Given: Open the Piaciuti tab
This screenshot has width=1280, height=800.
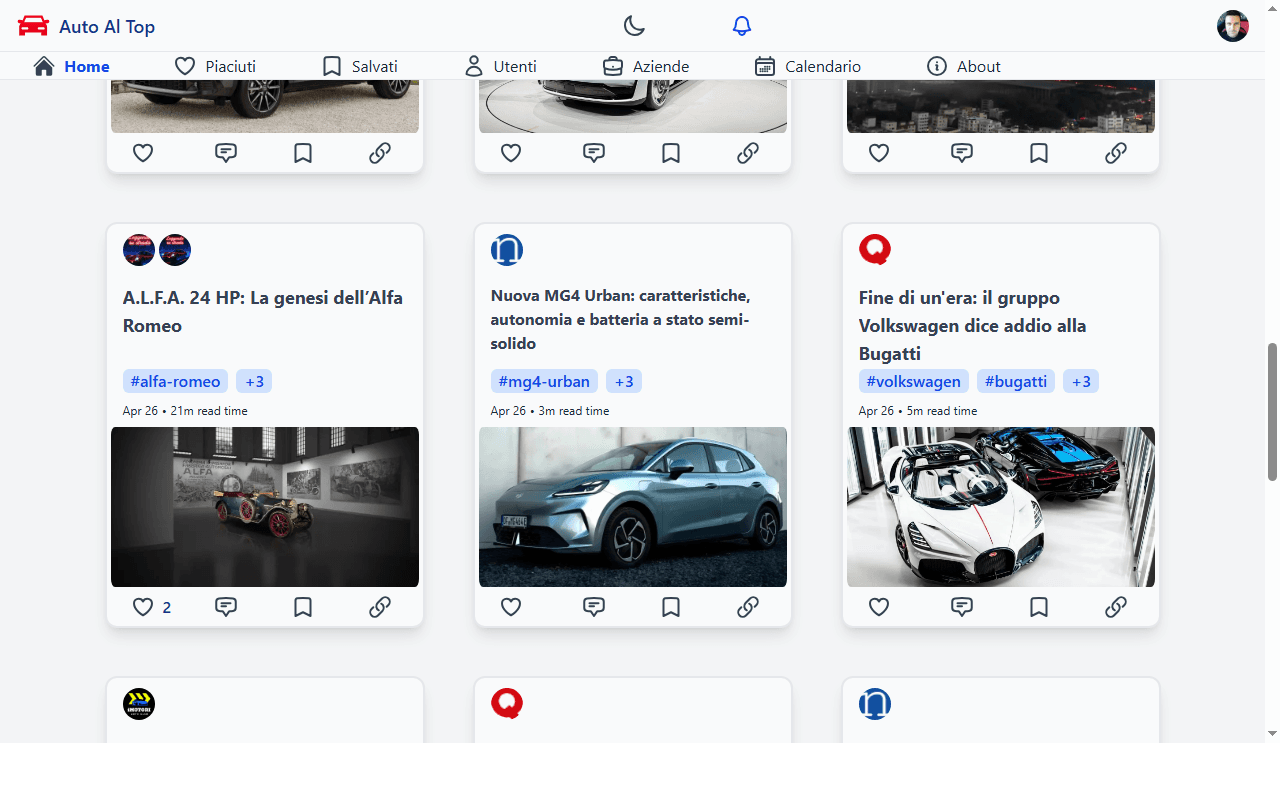Looking at the screenshot, I should click(215, 66).
